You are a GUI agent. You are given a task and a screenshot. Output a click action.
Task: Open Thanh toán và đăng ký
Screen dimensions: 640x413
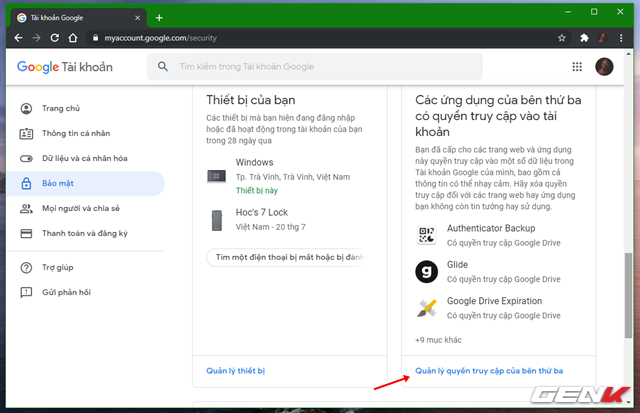tap(86, 233)
